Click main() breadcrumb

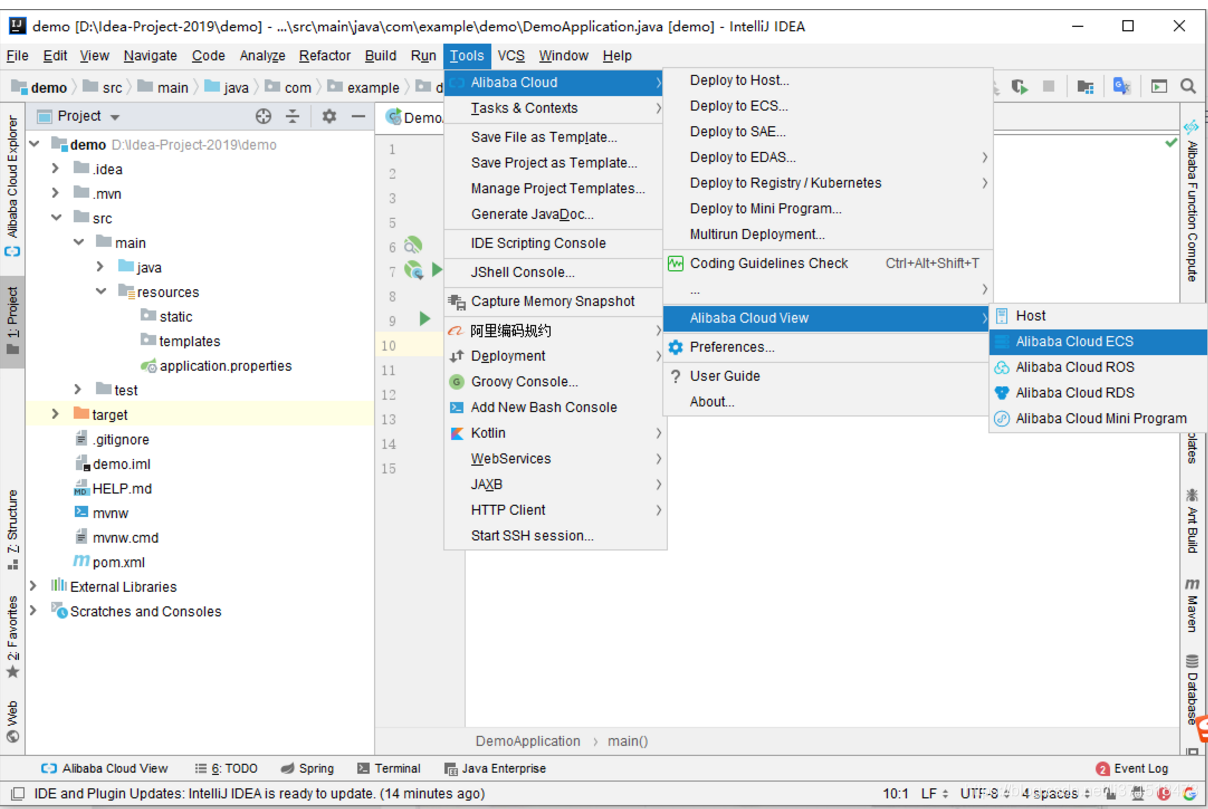click(628, 742)
